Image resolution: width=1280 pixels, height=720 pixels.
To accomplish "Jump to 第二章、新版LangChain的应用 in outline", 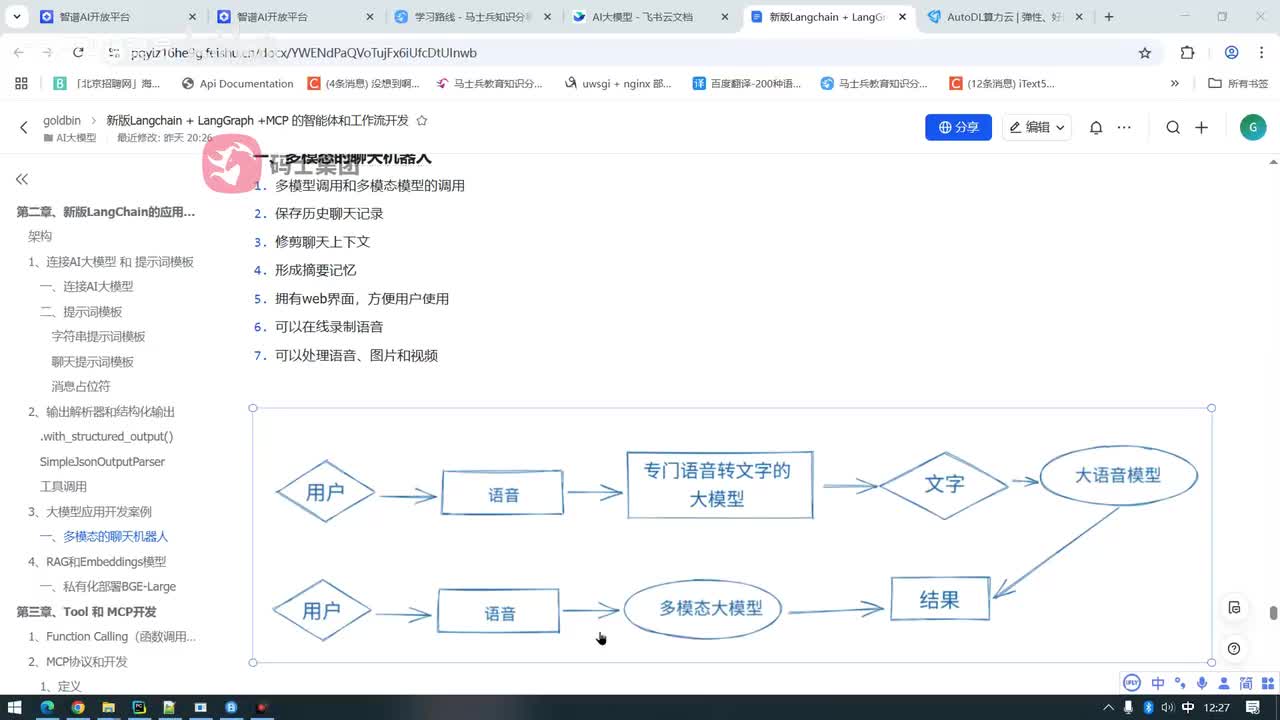I will pos(106,212).
